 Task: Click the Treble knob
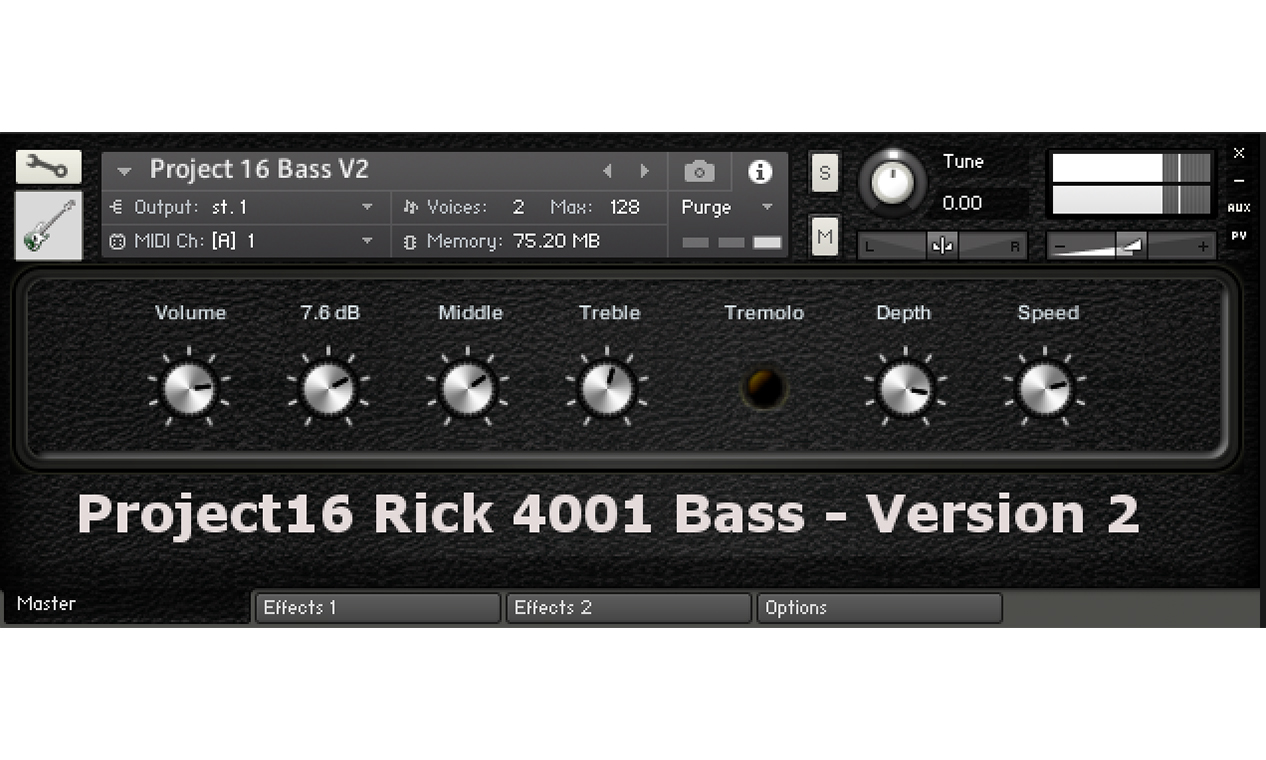coord(606,388)
